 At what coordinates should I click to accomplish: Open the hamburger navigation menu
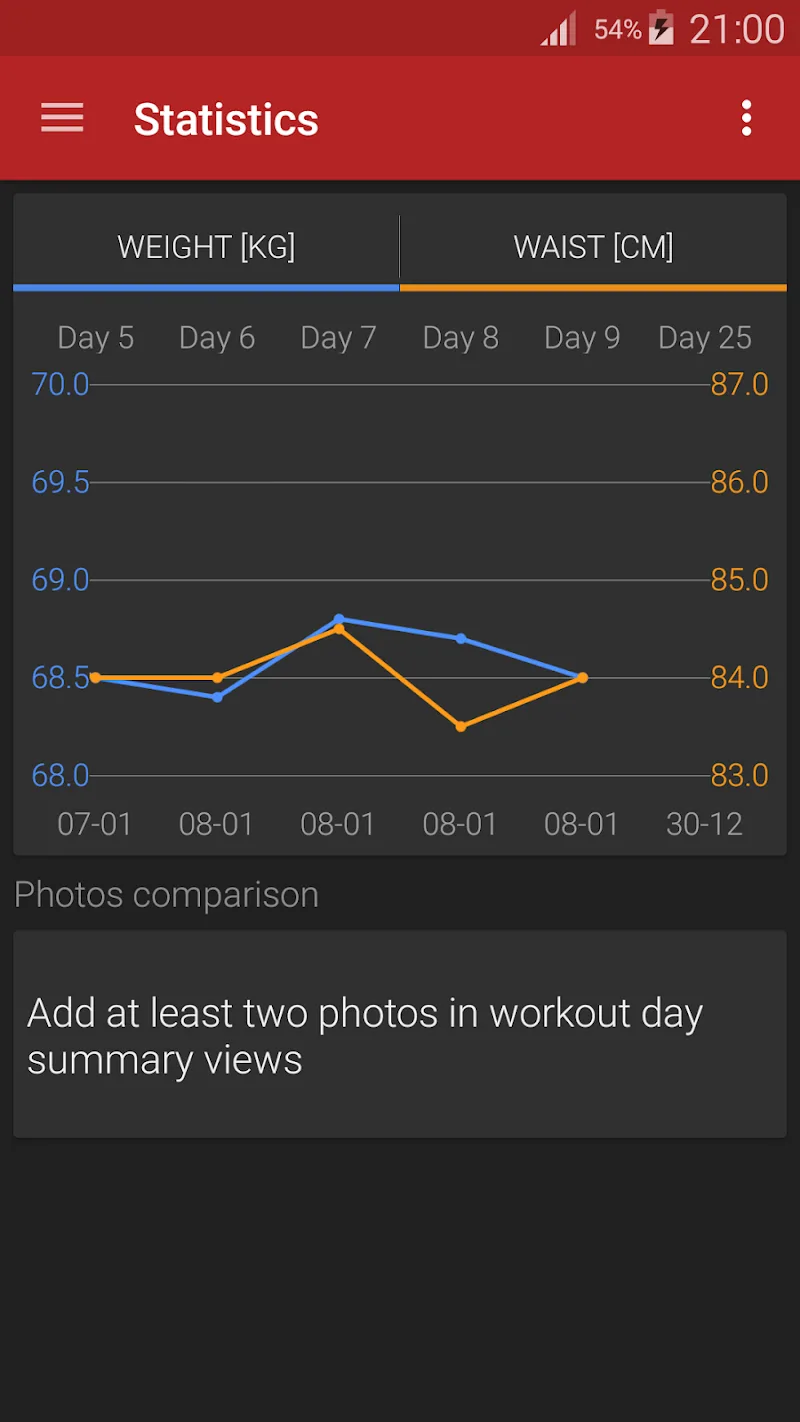pyautogui.click(x=62, y=118)
